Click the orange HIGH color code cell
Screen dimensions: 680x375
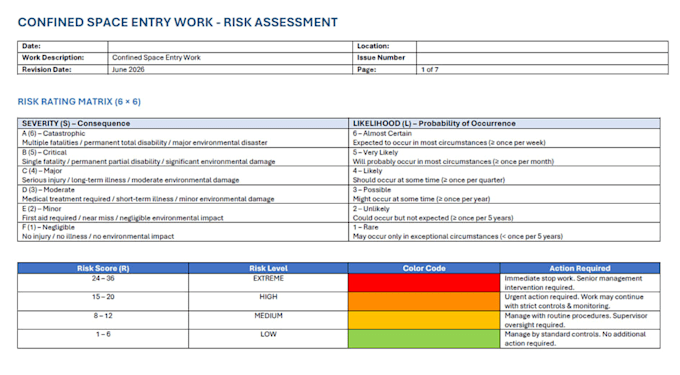click(x=424, y=301)
